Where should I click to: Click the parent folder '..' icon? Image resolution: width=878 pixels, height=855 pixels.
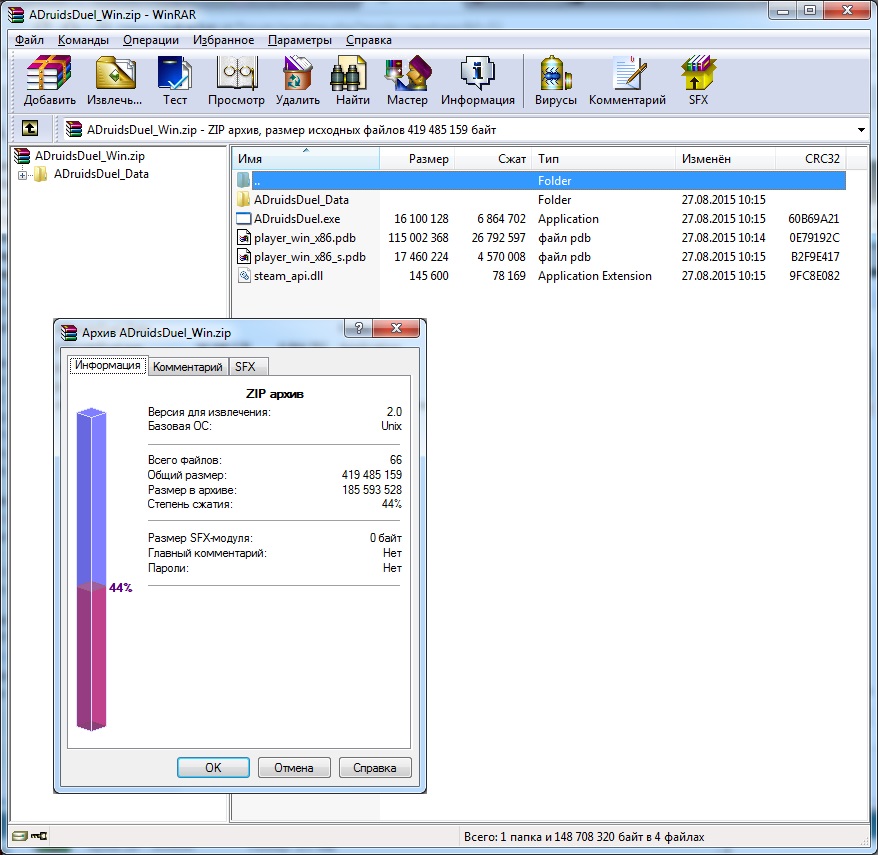pos(244,180)
